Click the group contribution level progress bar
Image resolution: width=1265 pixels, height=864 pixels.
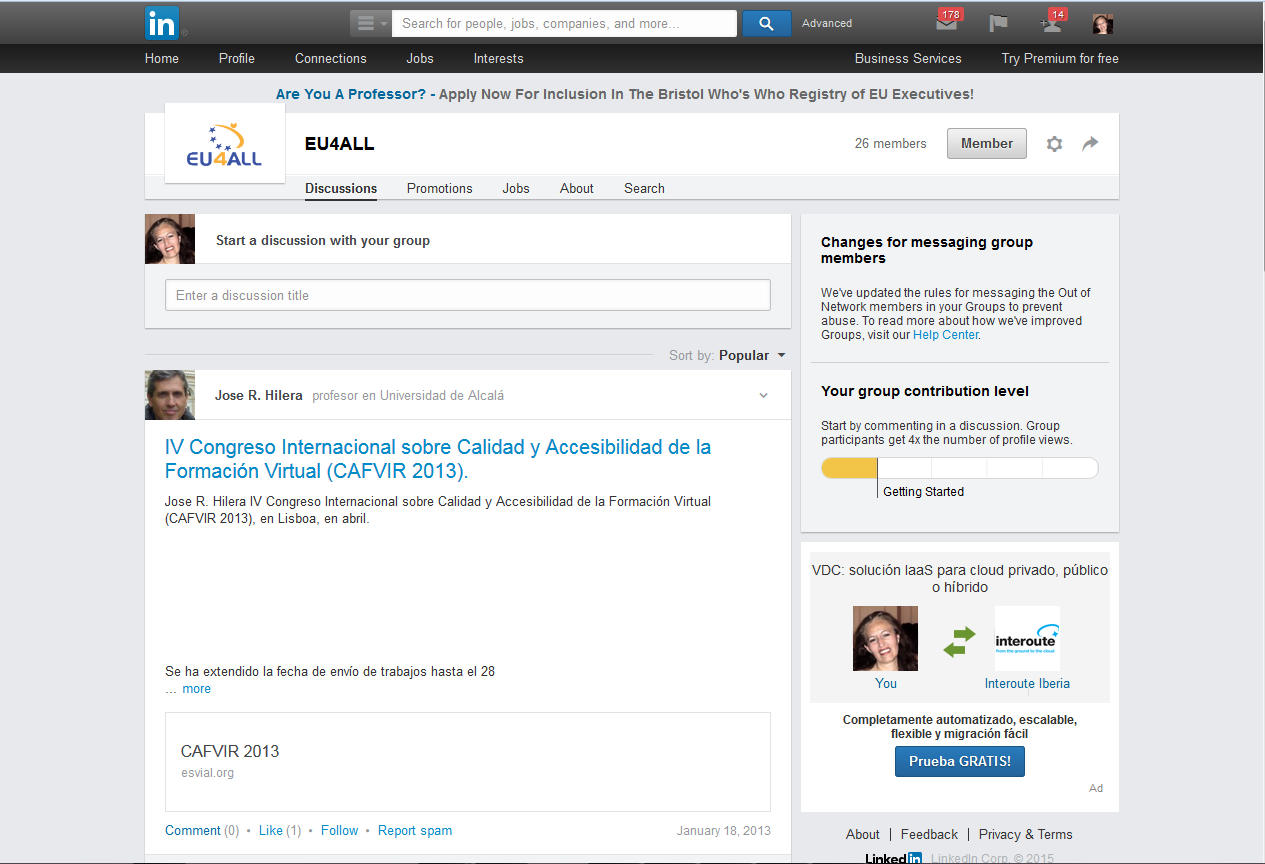tap(960, 468)
